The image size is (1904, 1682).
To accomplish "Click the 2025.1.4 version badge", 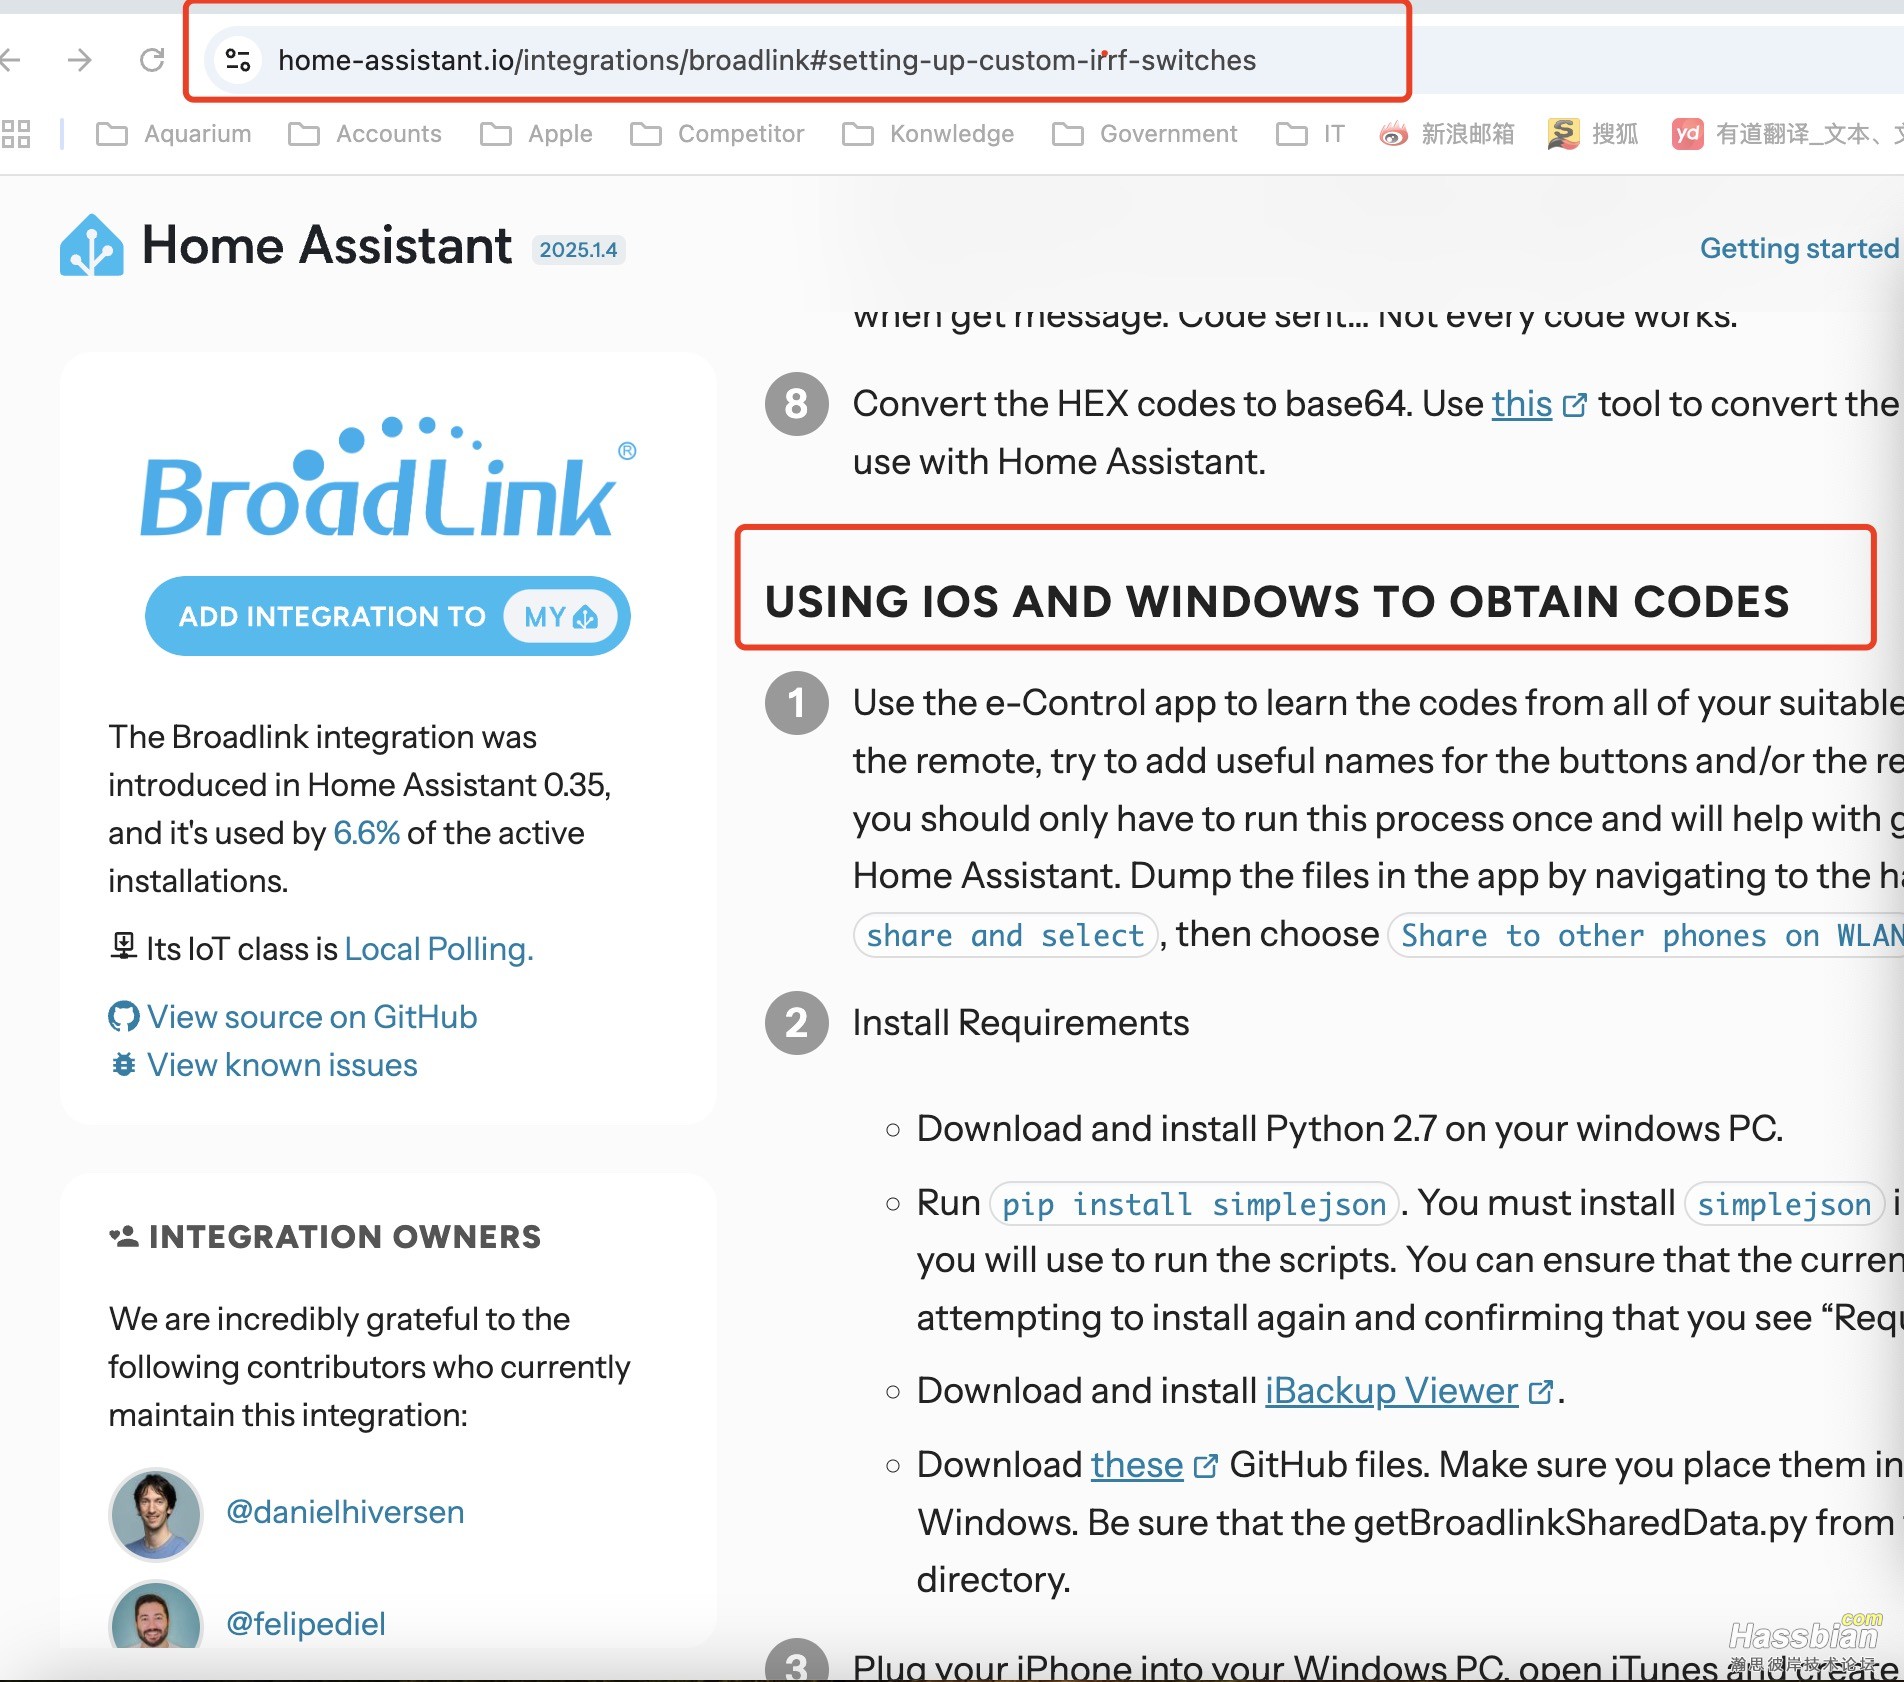I will (578, 250).
